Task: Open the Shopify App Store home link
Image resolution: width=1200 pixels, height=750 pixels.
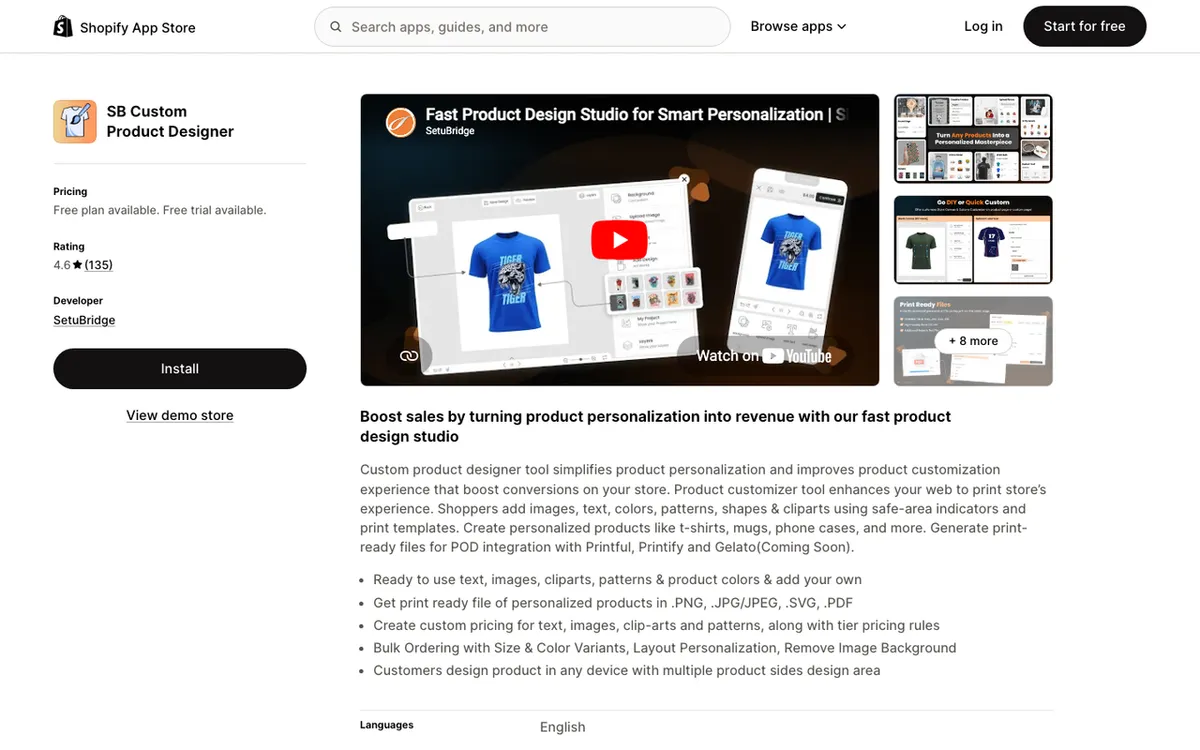Action: pyautogui.click(x=125, y=27)
